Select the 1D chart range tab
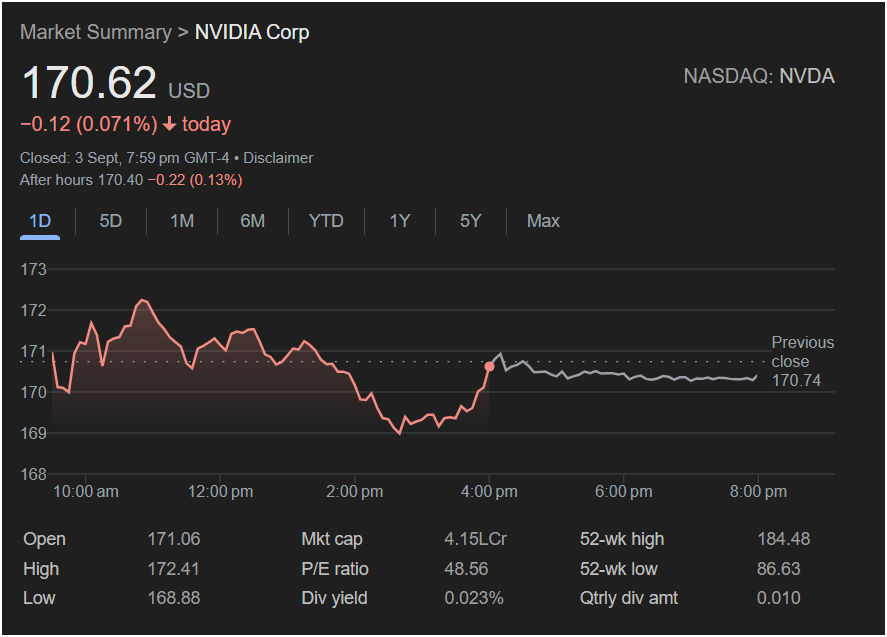The width and height of the screenshot is (887, 637). click(40, 221)
